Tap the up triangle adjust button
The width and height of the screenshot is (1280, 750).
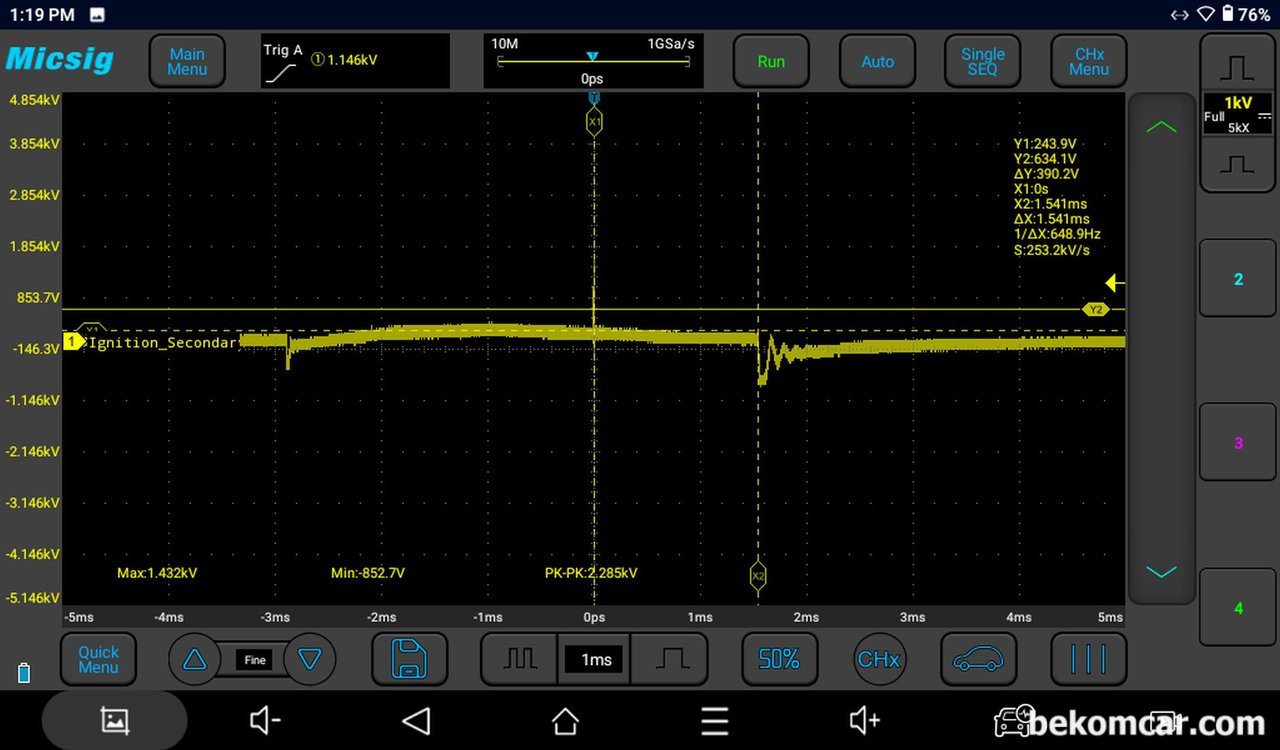[x=195, y=660]
